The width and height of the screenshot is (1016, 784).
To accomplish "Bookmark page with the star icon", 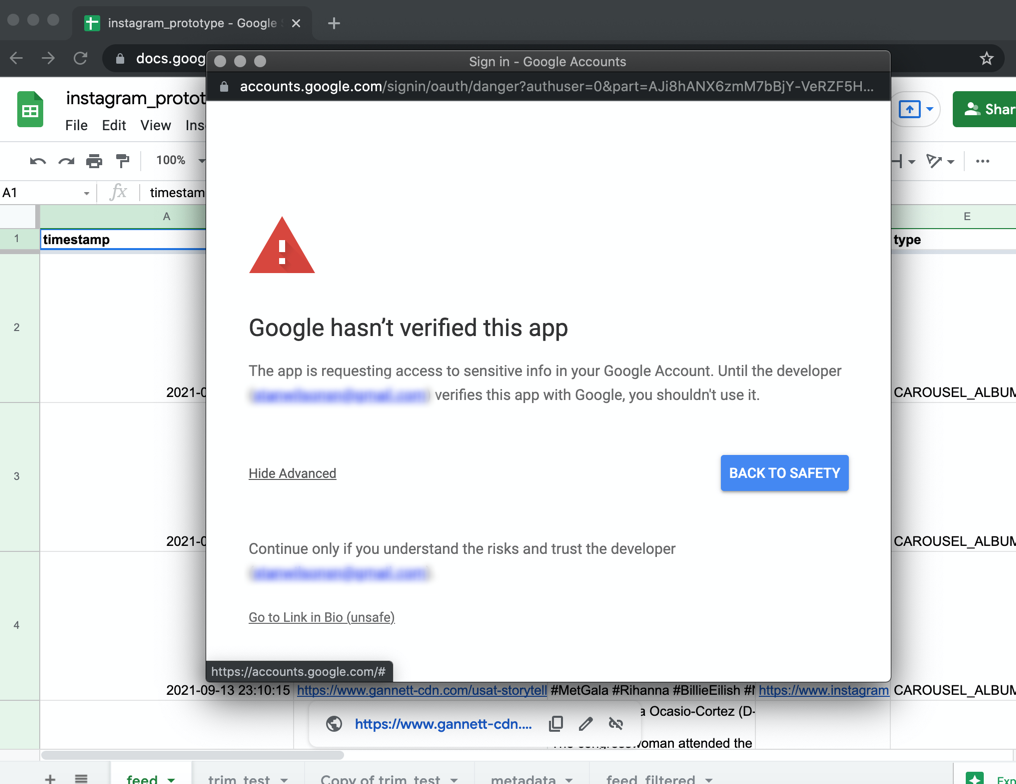I will (987, 58).
